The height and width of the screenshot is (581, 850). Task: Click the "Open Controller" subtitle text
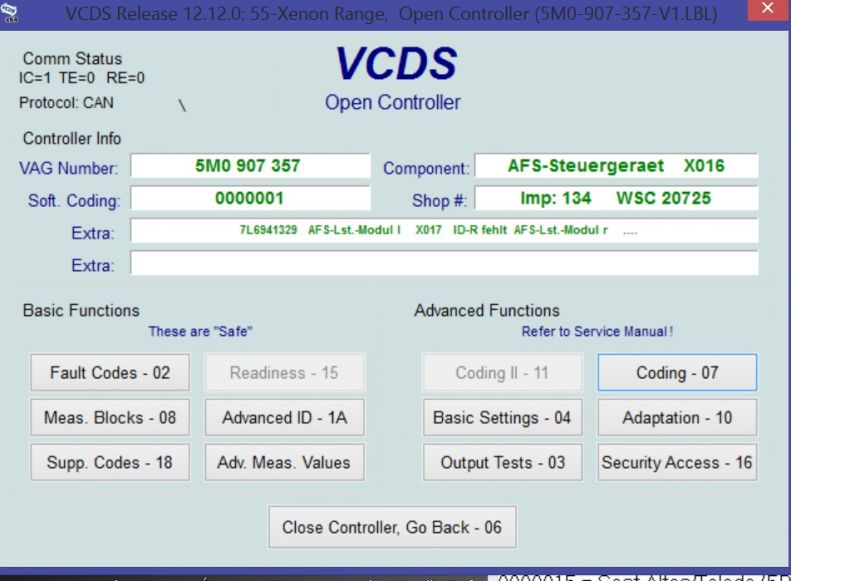392,102
